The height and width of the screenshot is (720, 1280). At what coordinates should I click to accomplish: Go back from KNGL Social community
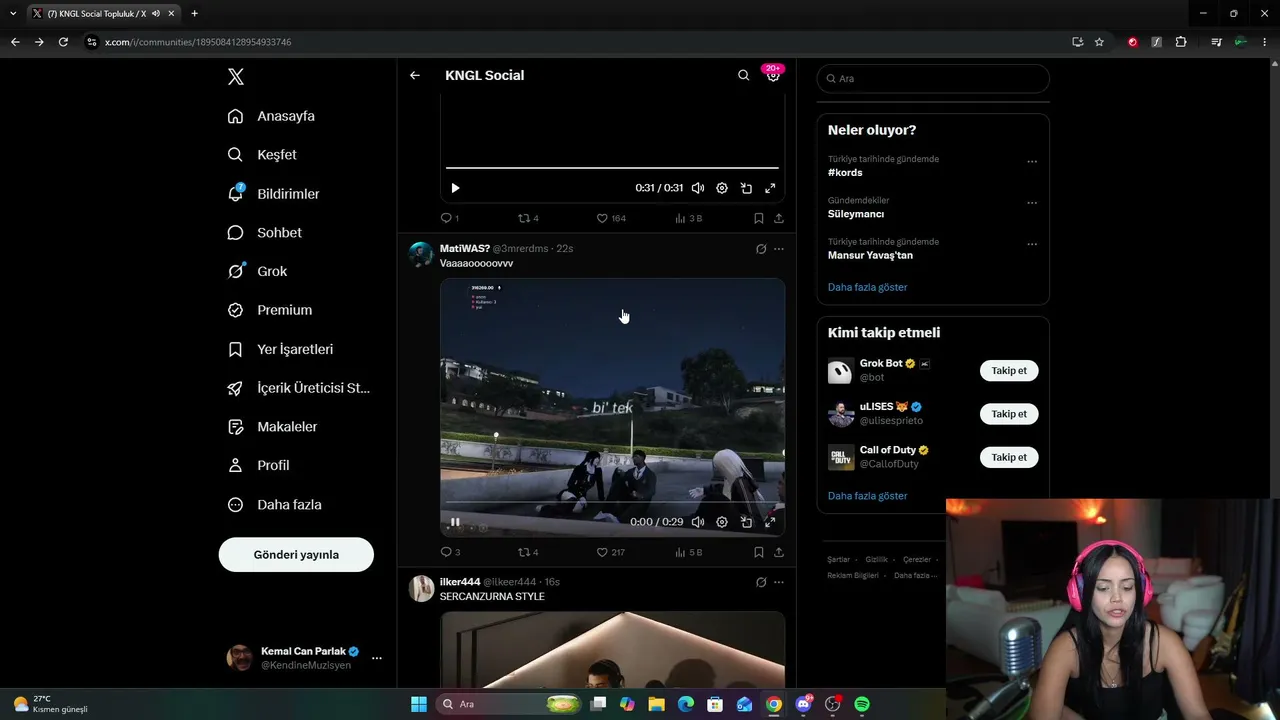(x=415, y=75)
